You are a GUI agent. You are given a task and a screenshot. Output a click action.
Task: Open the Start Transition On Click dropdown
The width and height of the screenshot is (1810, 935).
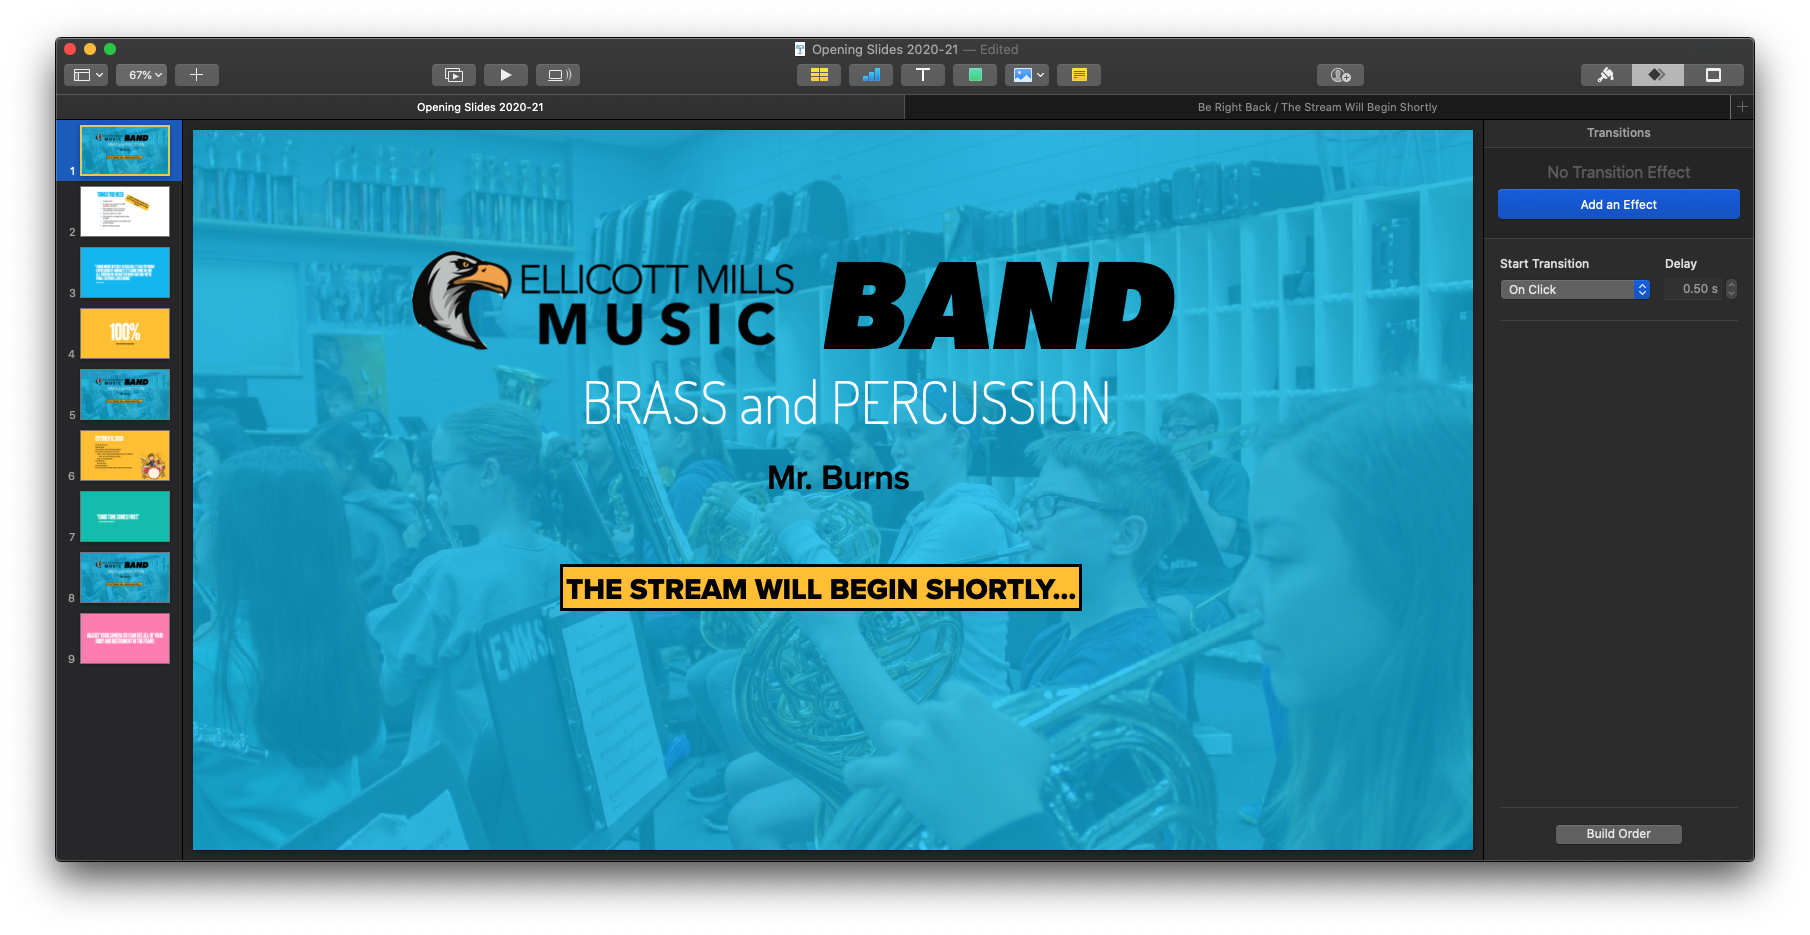[x=1574, y=289]
